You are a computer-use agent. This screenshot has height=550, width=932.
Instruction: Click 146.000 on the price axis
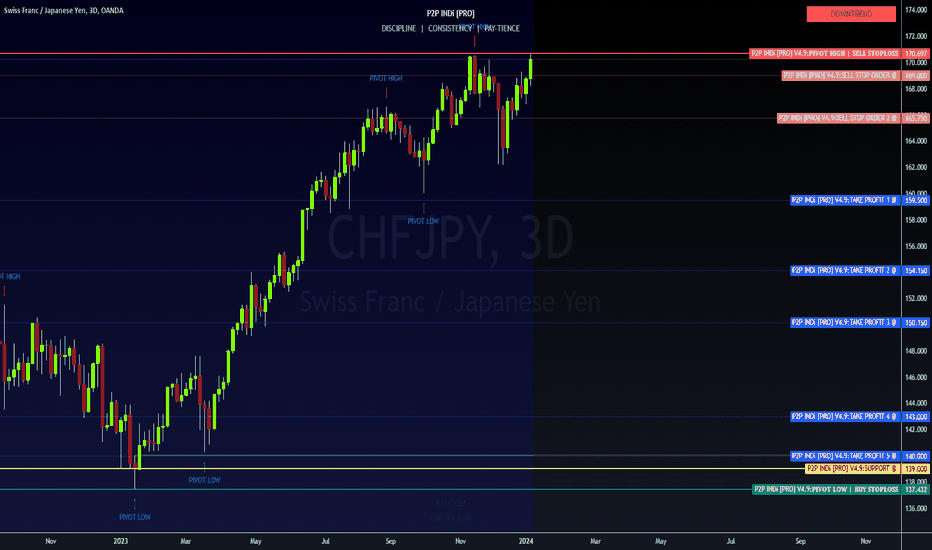click(x=916, y=377)
